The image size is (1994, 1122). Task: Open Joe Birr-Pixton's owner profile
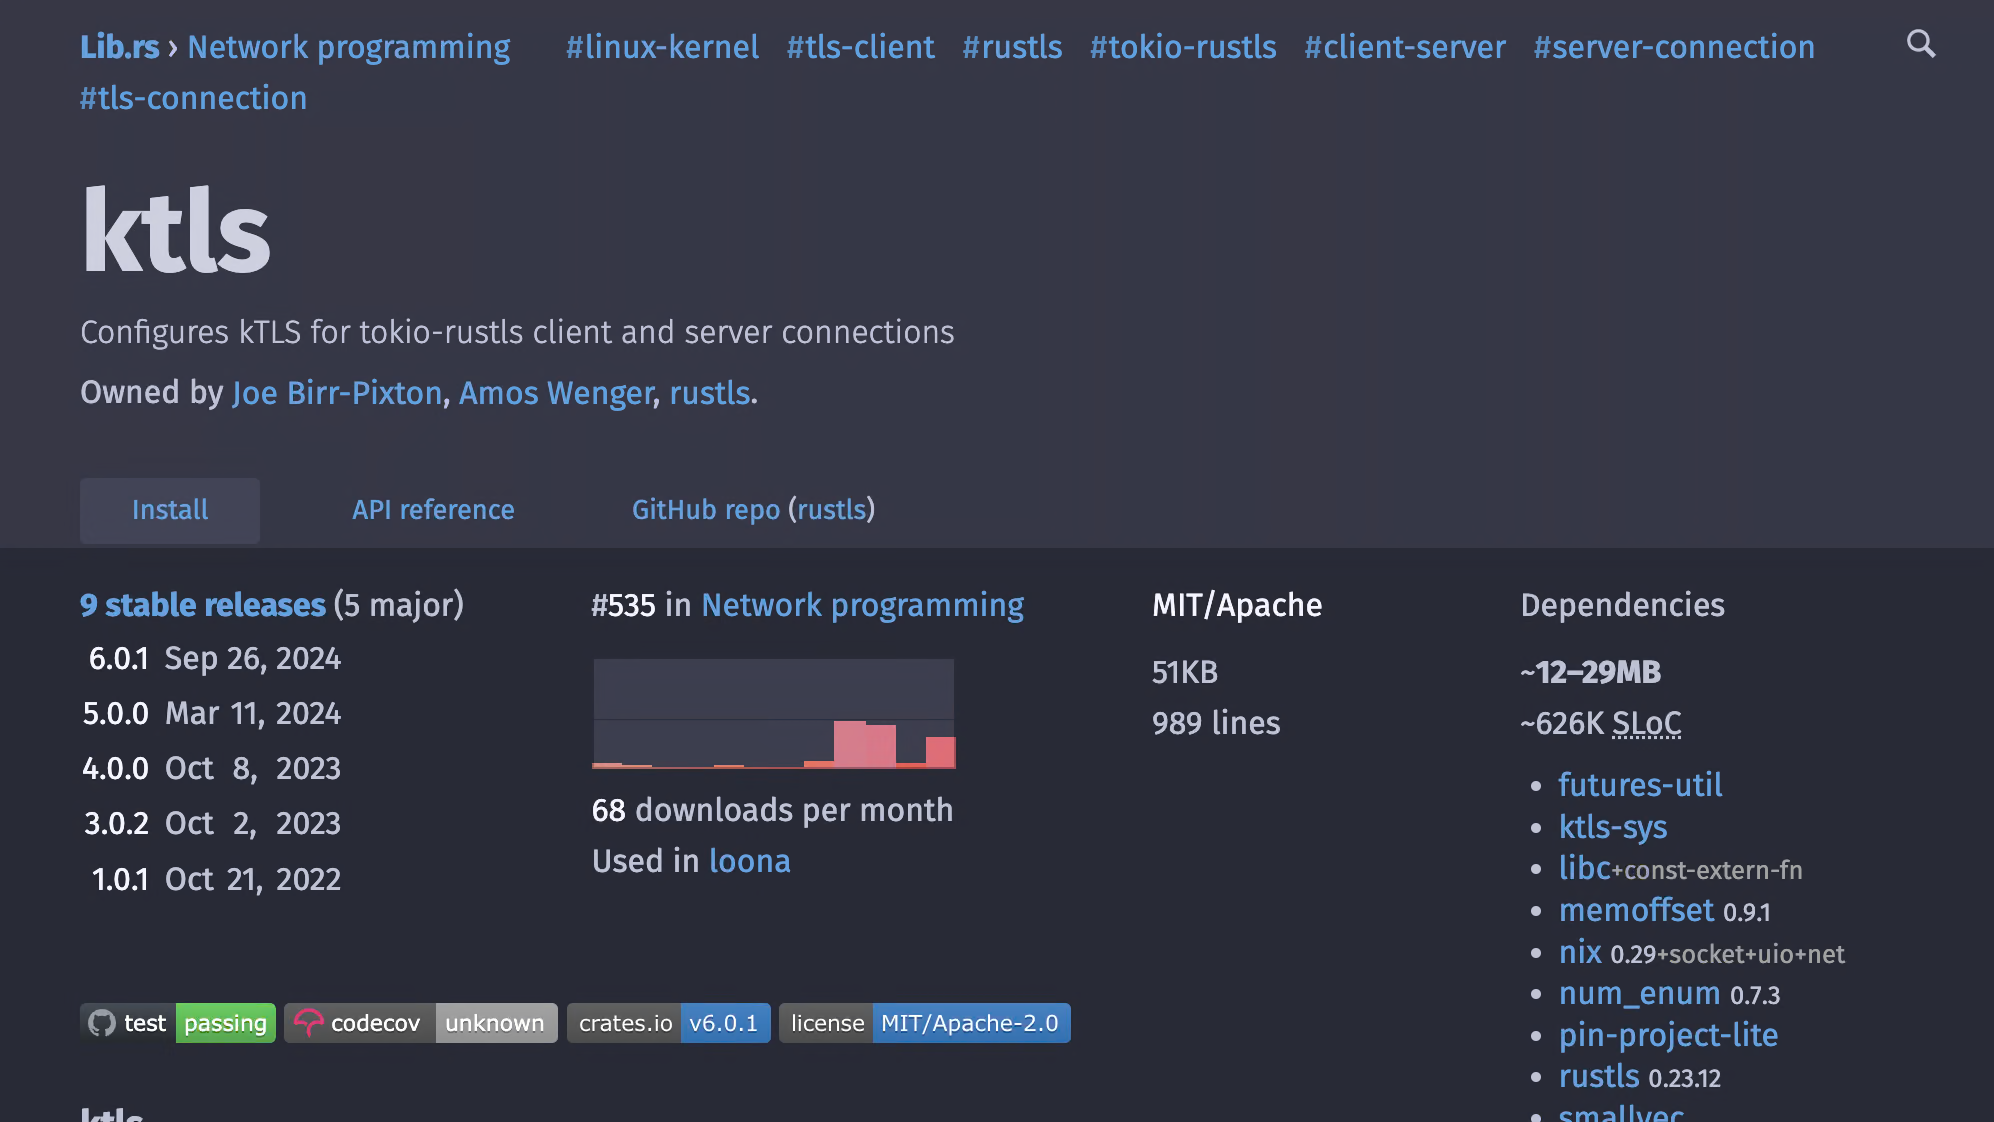336,393
